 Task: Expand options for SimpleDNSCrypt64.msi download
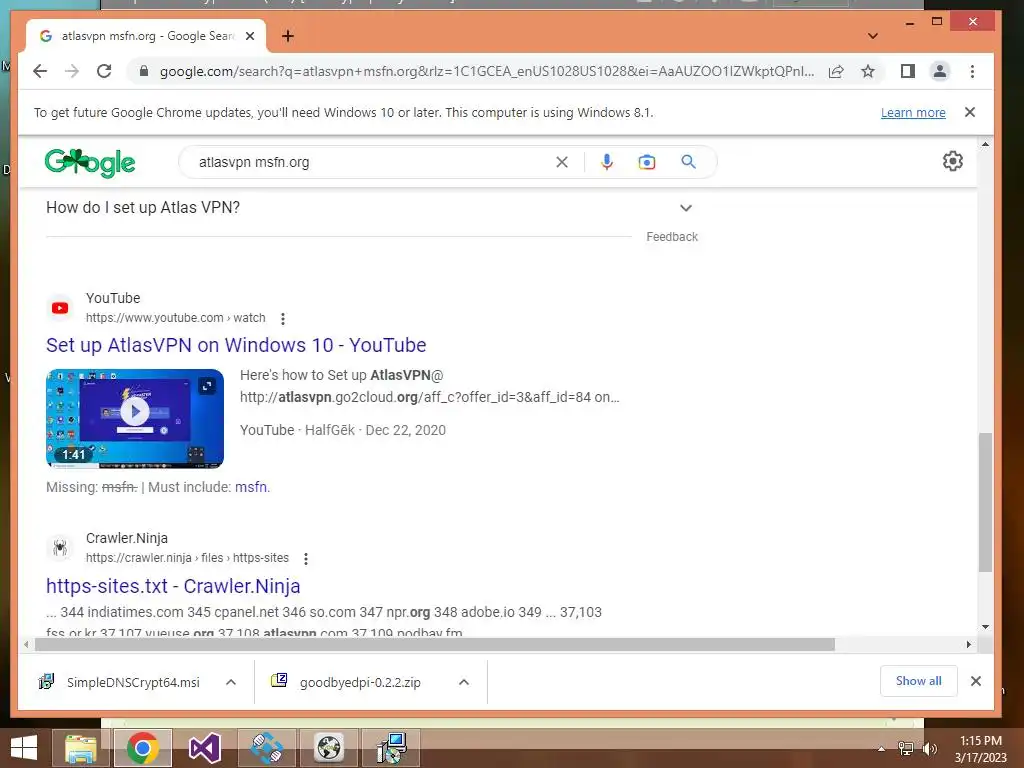[x=231, y=682]
